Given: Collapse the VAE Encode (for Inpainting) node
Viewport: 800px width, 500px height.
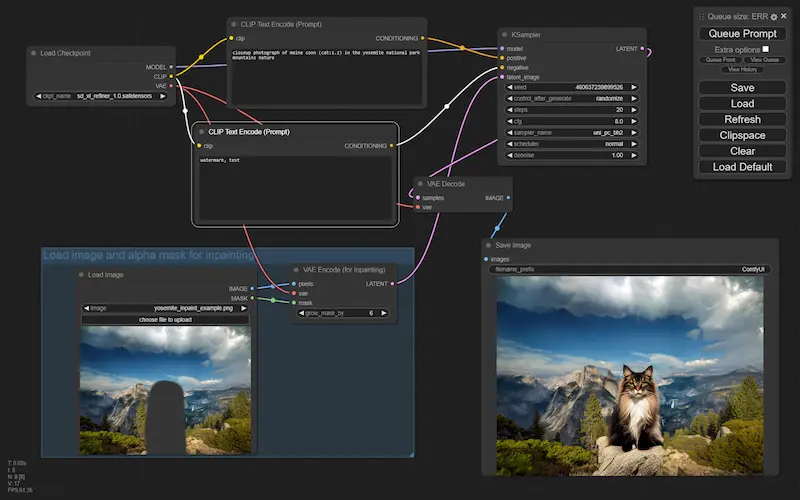Looking at the screenshot, I should (296, 270).
